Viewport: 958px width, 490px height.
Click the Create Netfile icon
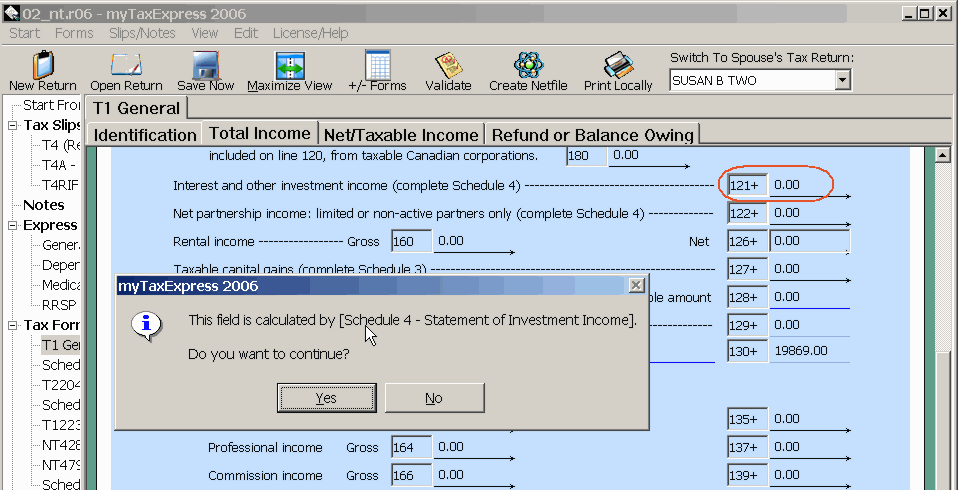pos(528,66)
